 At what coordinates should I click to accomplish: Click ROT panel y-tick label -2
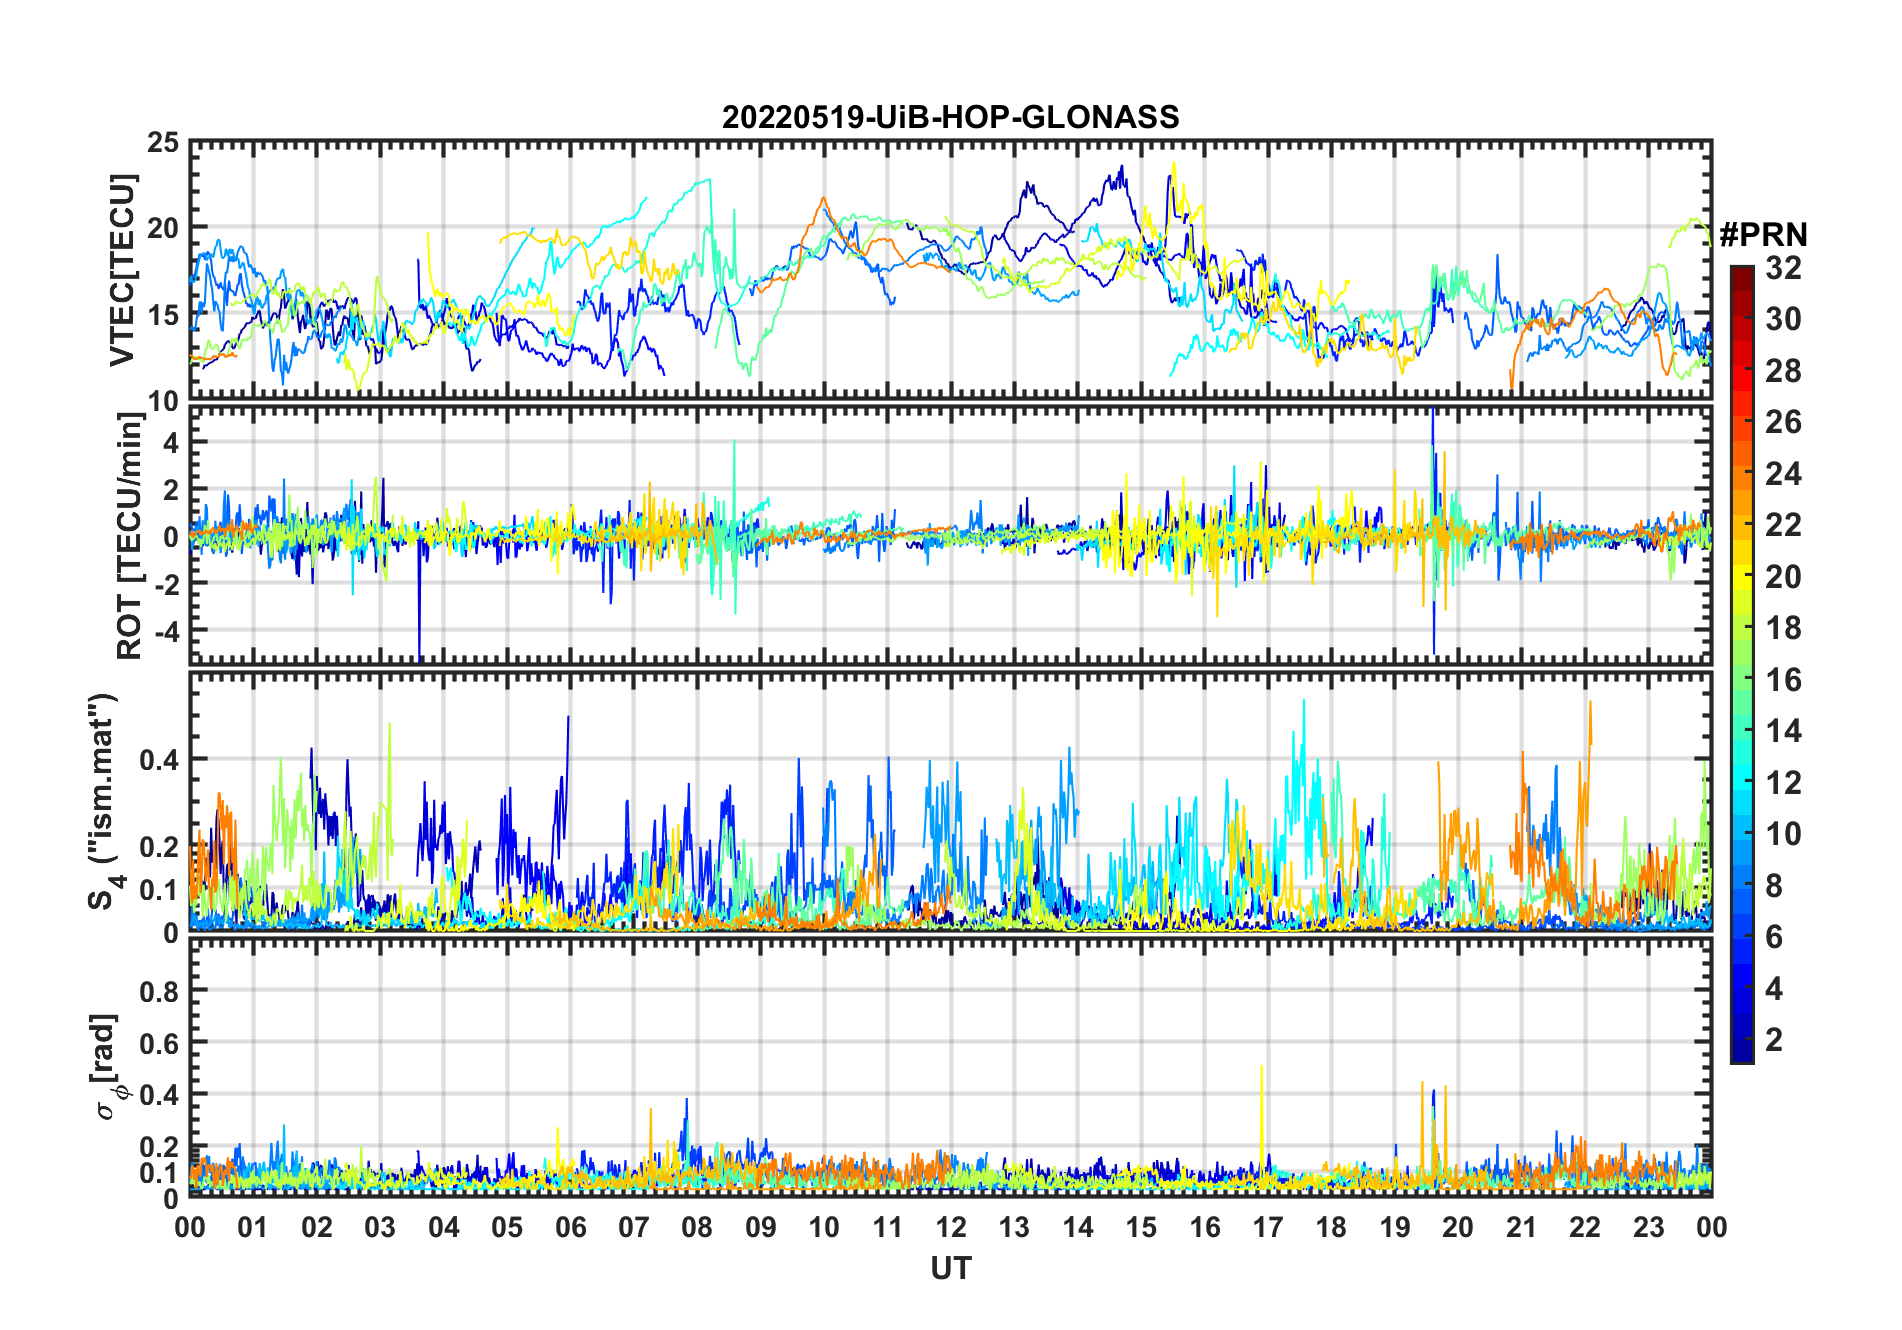tap(165, 584)
